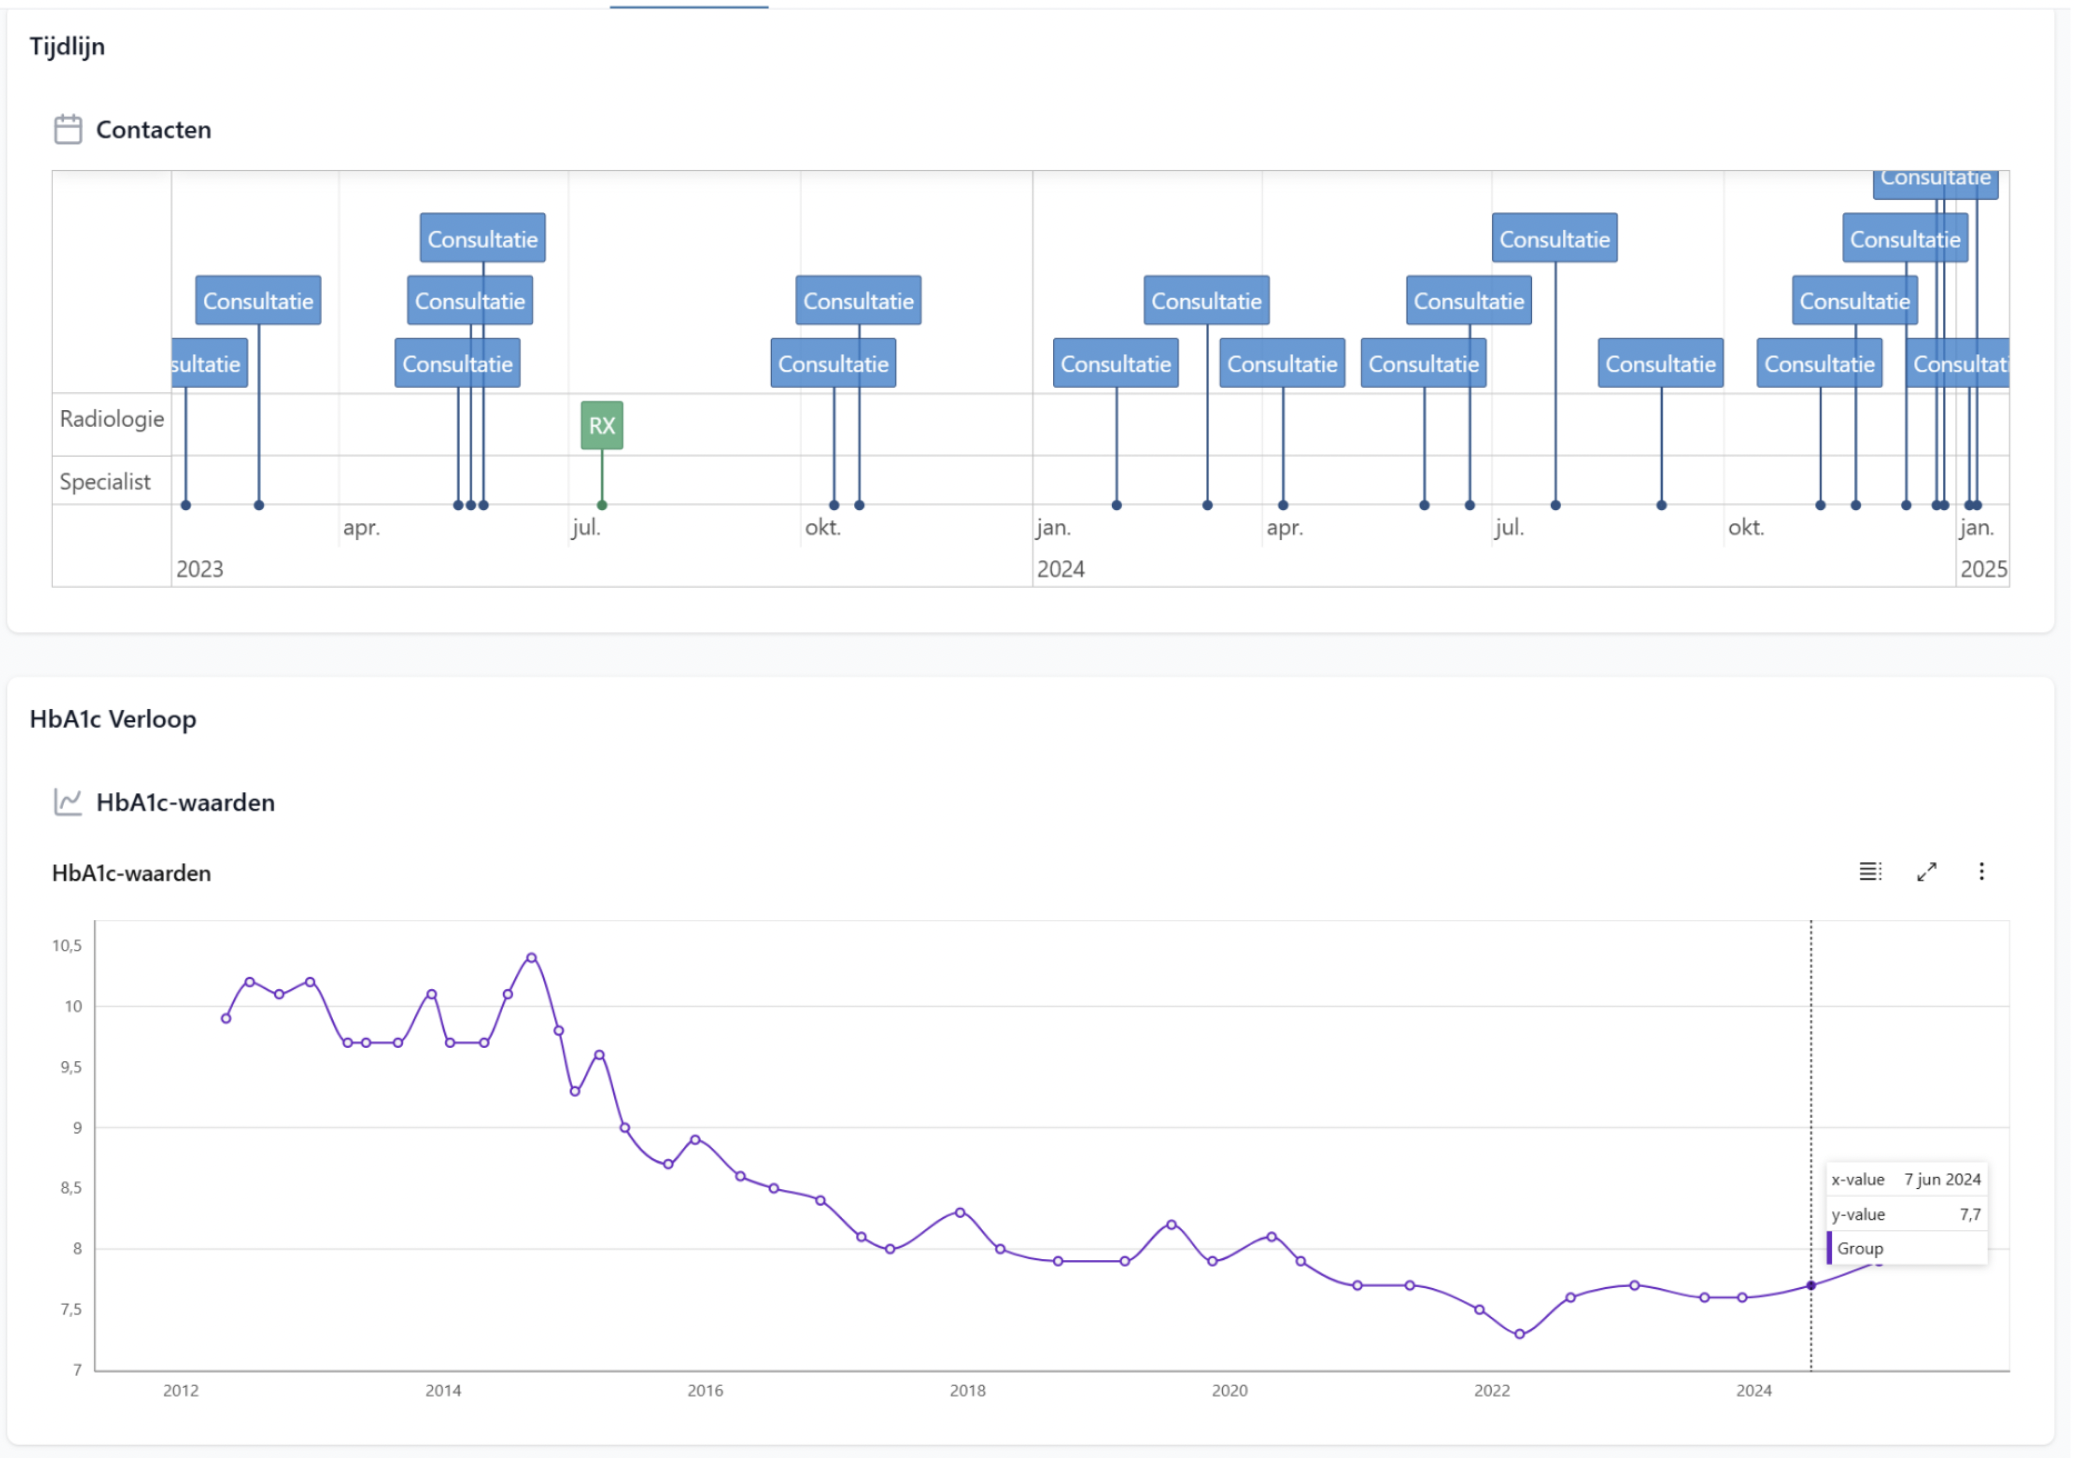Click the tooltip y-value '7,7'
Viewport: 2074px width, 1458px height.
click(x=1970, y=1214)
